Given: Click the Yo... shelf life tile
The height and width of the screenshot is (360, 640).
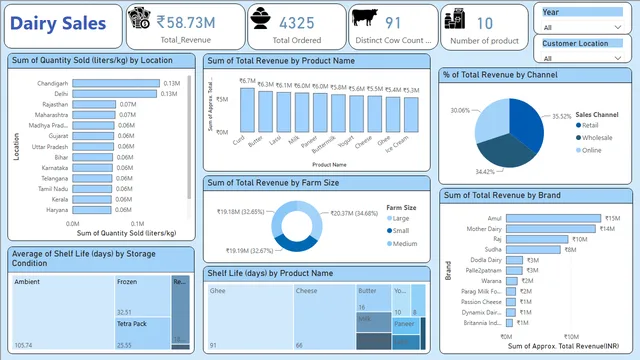Looking at the screenshot, I should point(401,300).
